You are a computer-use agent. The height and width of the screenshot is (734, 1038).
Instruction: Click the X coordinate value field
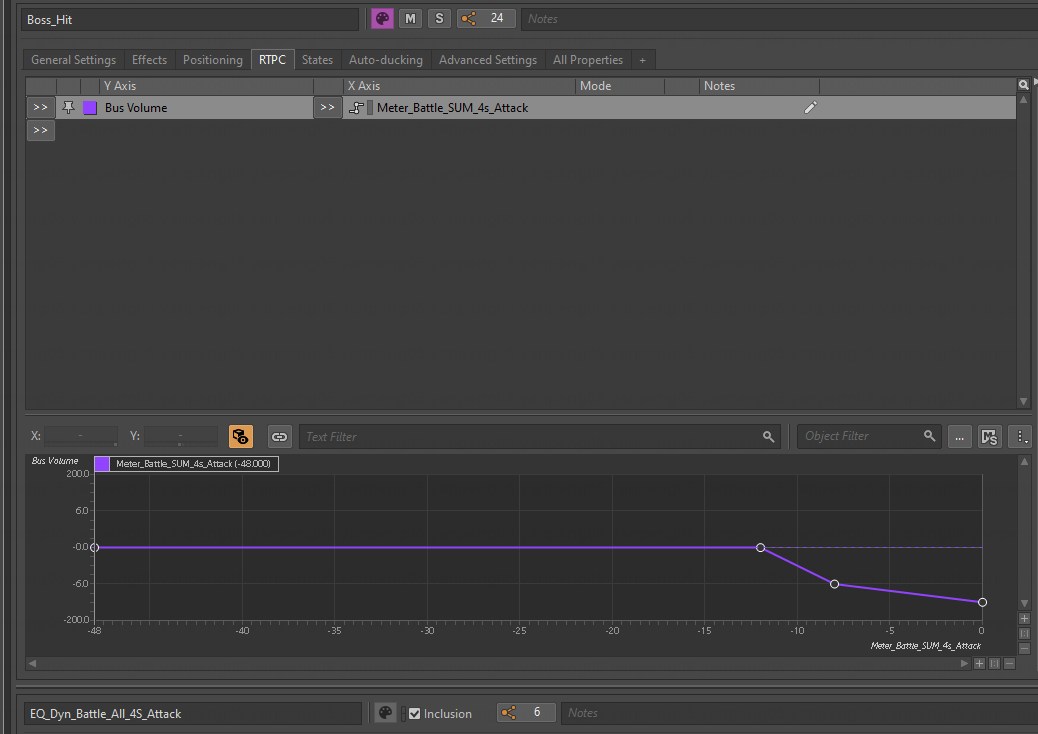pyautogui.click(x=81, y=436)
